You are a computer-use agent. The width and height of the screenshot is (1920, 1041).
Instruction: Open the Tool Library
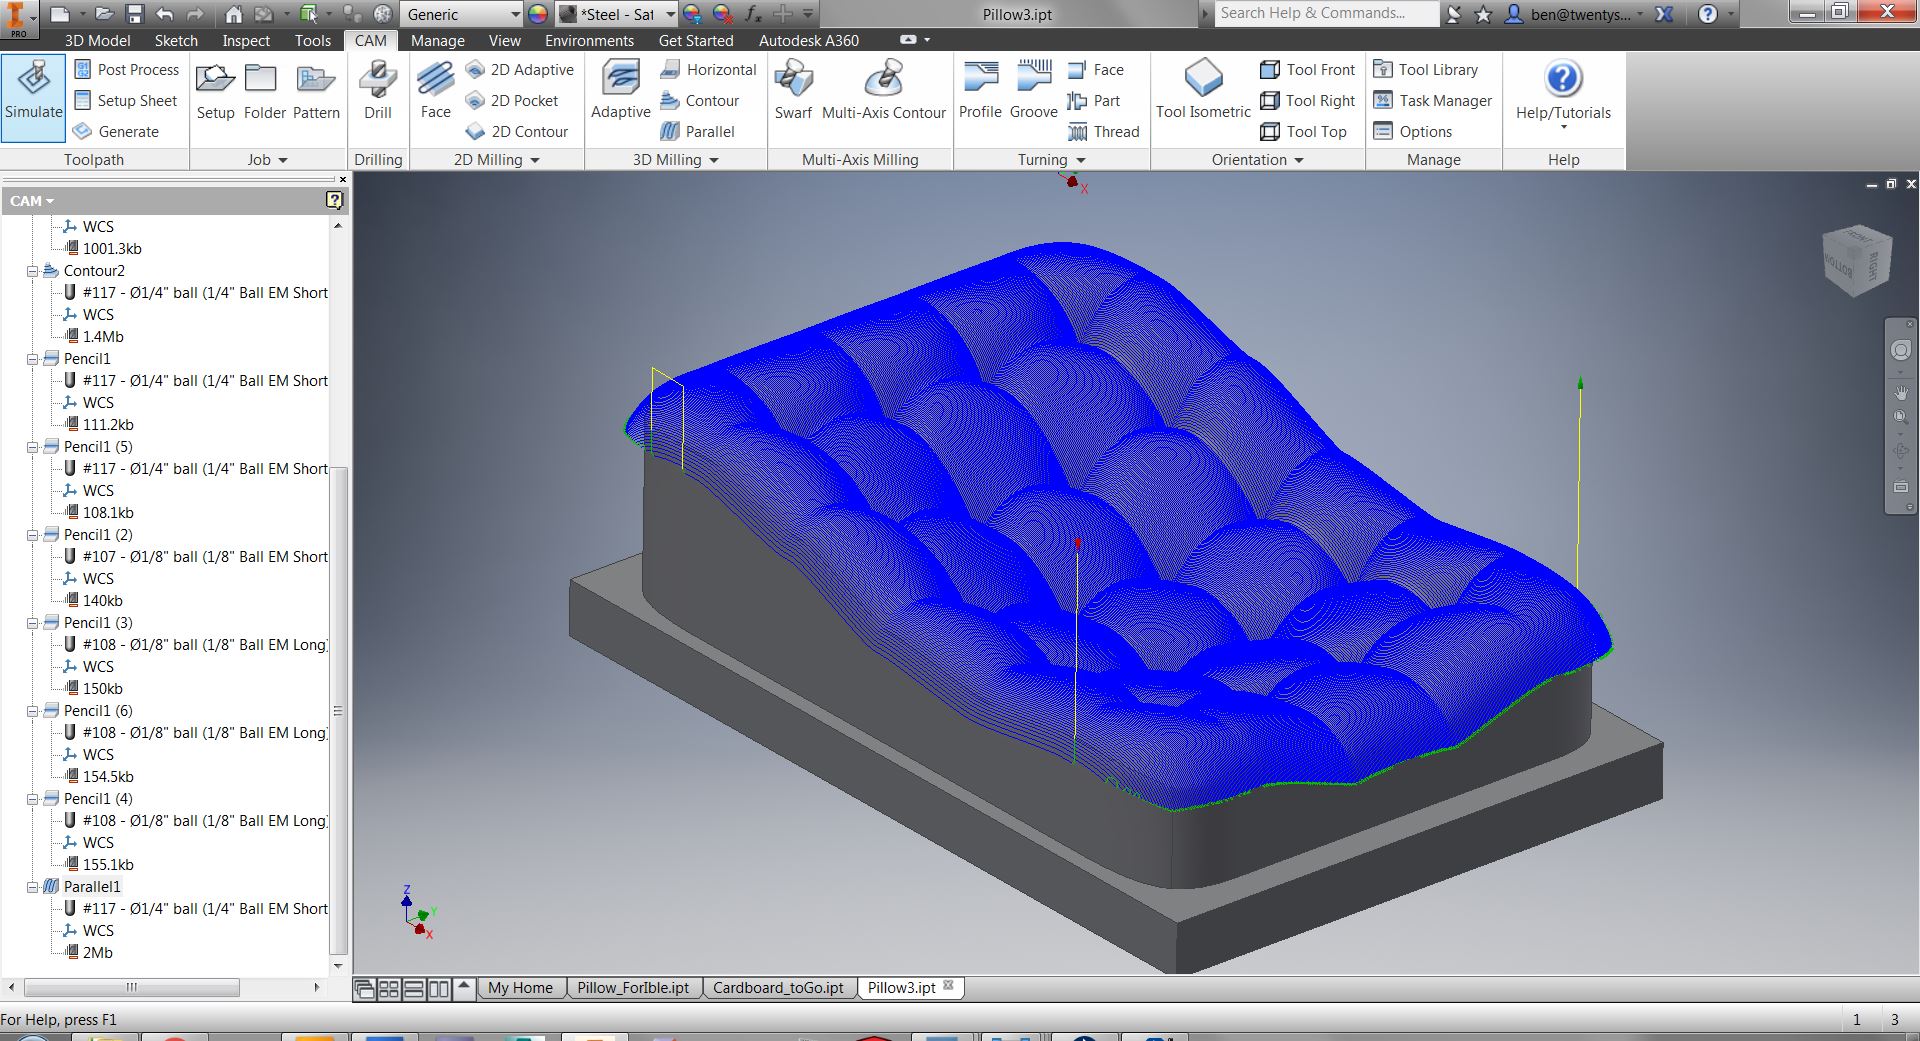pyautogui.click(x=1425, y=70)
